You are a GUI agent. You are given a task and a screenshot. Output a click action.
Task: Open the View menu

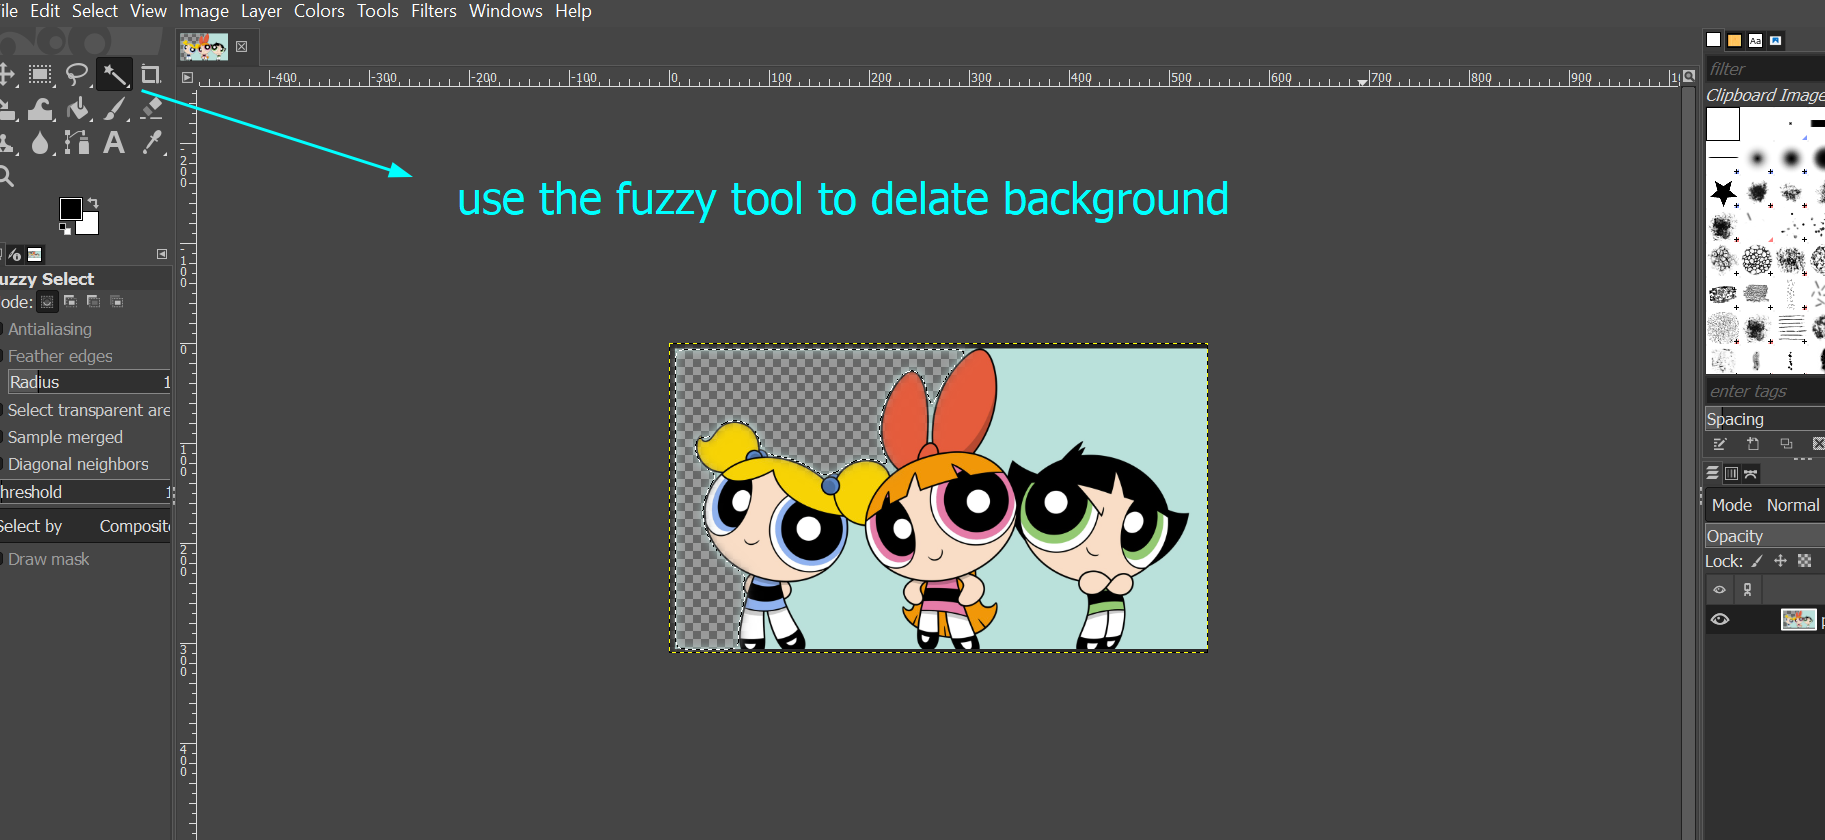click(x=148, y=11)
